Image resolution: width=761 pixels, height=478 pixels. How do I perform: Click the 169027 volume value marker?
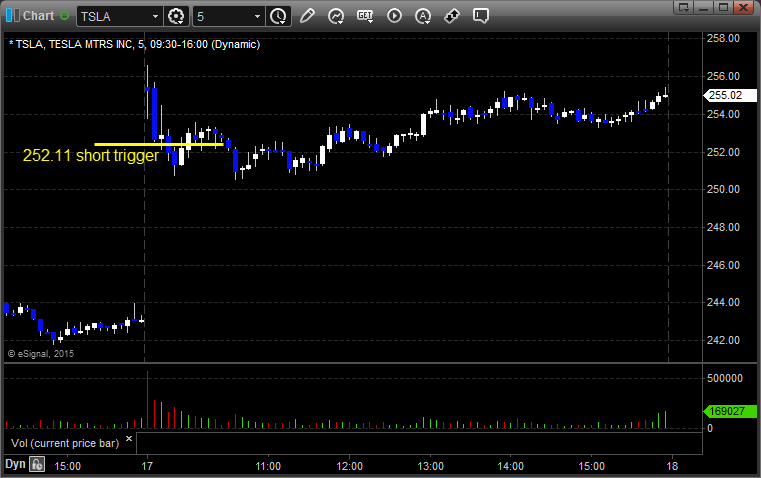729,411
